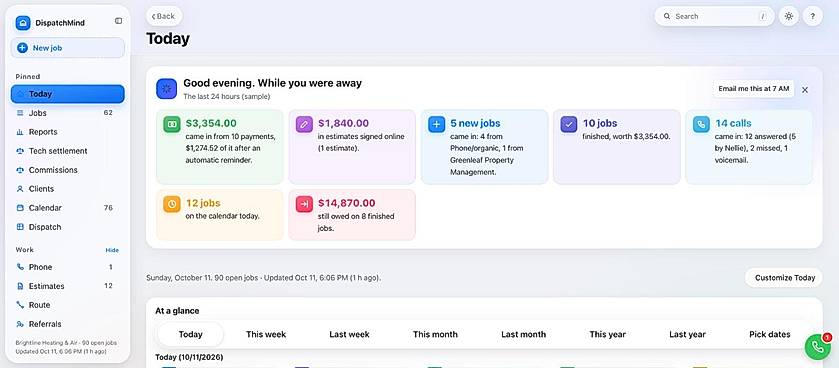Click the Tech settlement scales icon
Screen dimensions: 839x368
20,151
